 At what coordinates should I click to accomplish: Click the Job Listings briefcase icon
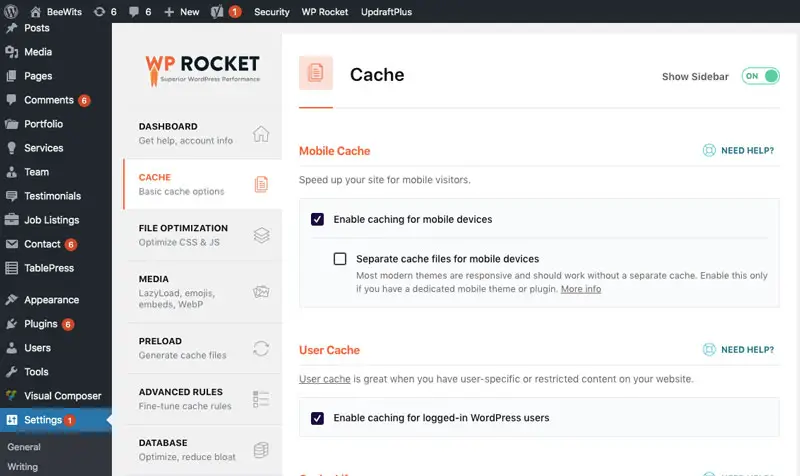(x=11, y=219)
